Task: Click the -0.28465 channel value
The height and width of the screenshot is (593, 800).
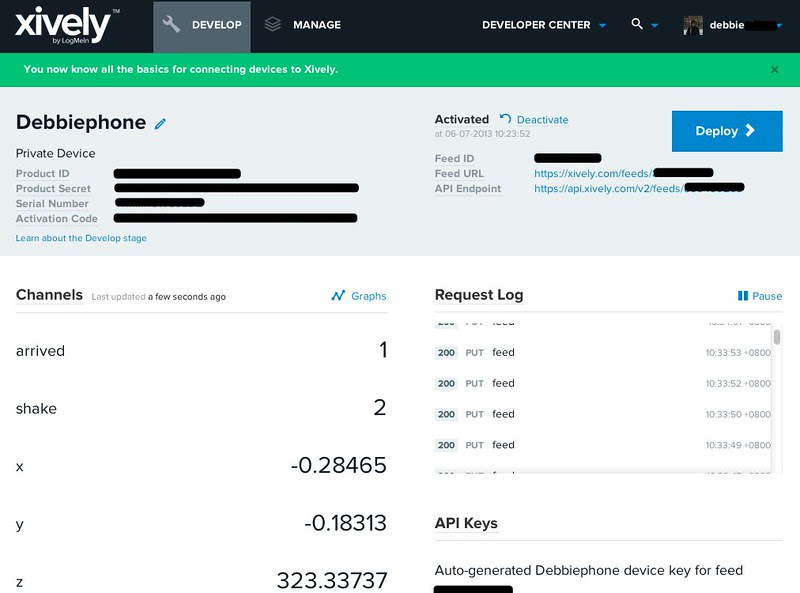Action: (x=338, y=465)
